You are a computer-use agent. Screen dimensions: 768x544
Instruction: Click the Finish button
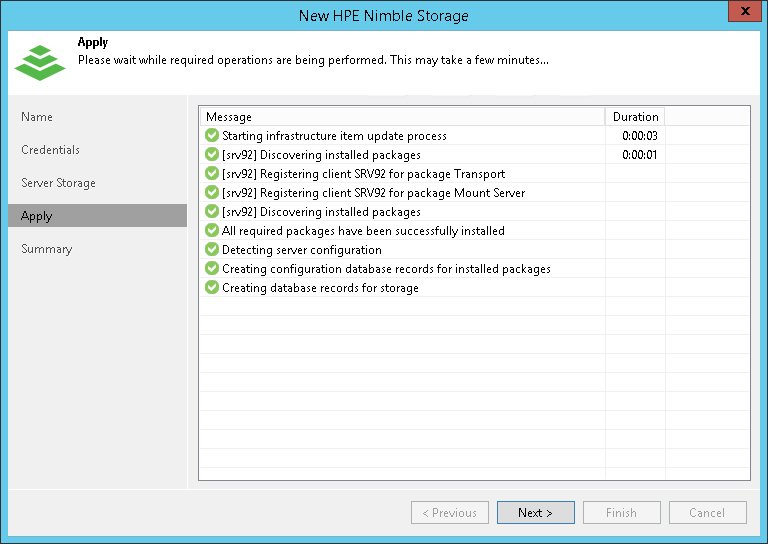click(622, 513)
